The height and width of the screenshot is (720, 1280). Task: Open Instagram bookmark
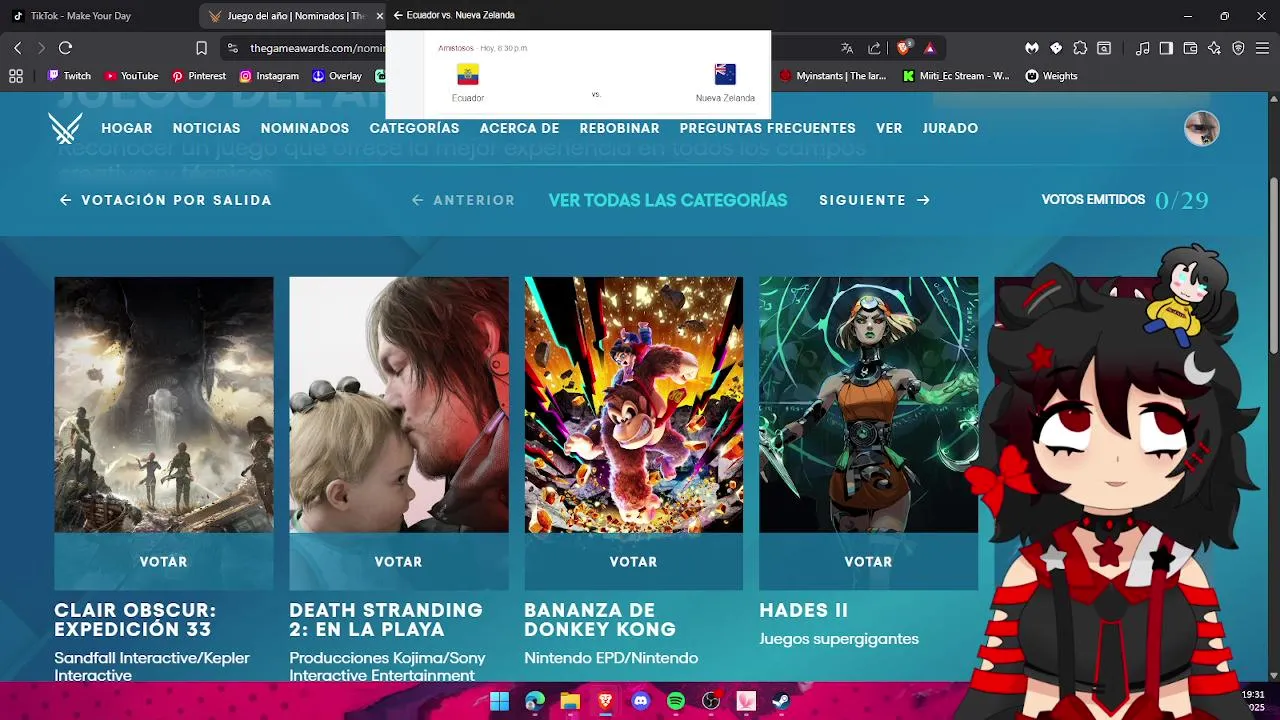coord(269,76)
